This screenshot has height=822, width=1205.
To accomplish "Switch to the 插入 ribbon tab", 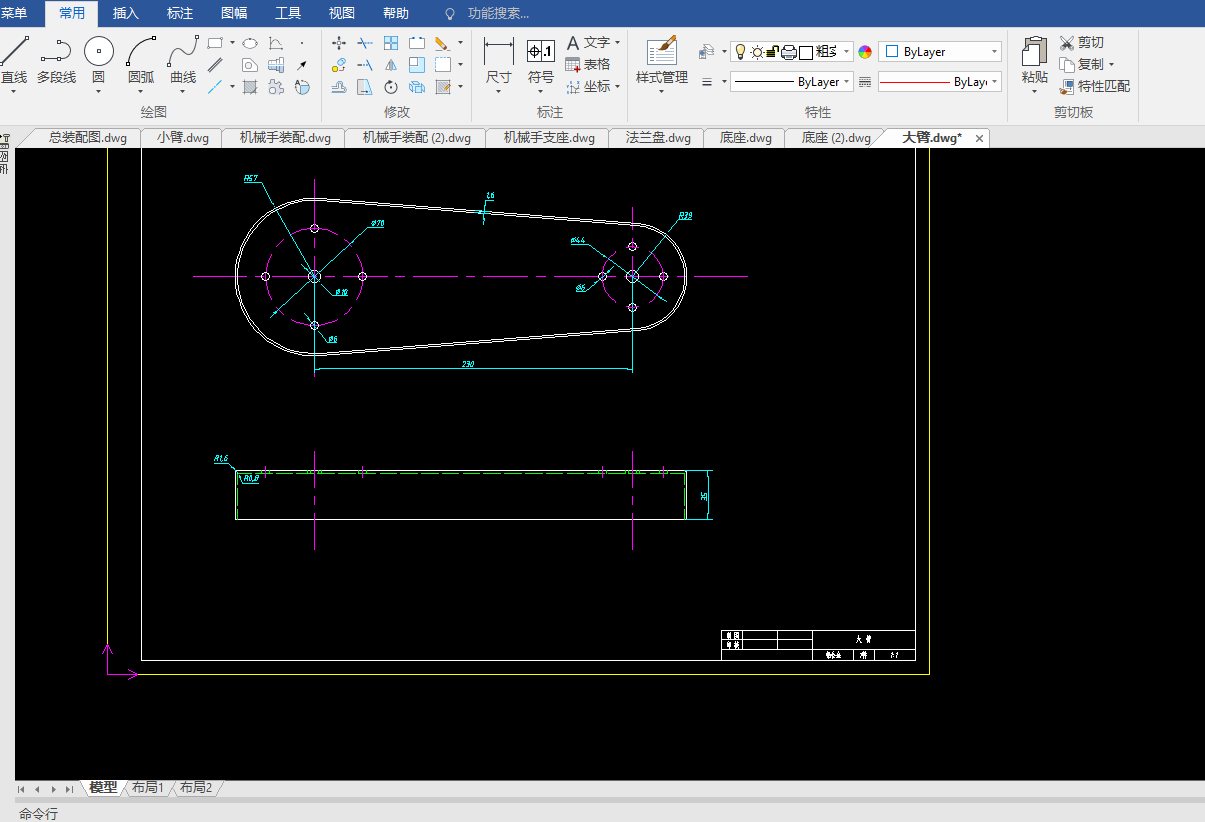I will (126, 13).
